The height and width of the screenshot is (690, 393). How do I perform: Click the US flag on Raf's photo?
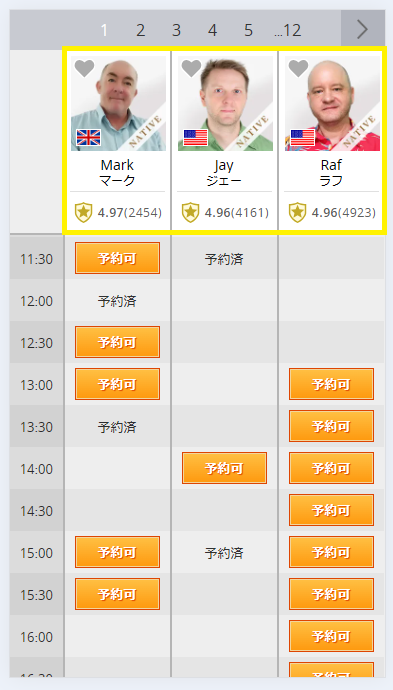(x=302, y=137)
